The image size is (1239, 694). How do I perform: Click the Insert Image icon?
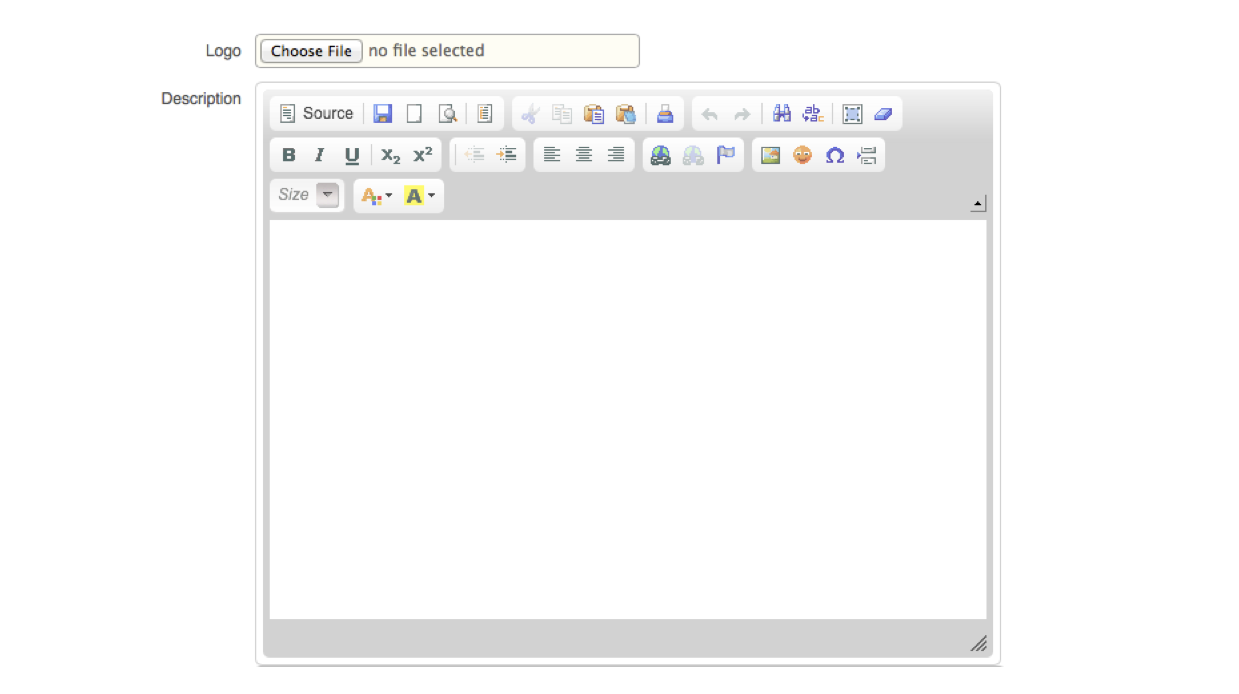(x=770, y=155)
